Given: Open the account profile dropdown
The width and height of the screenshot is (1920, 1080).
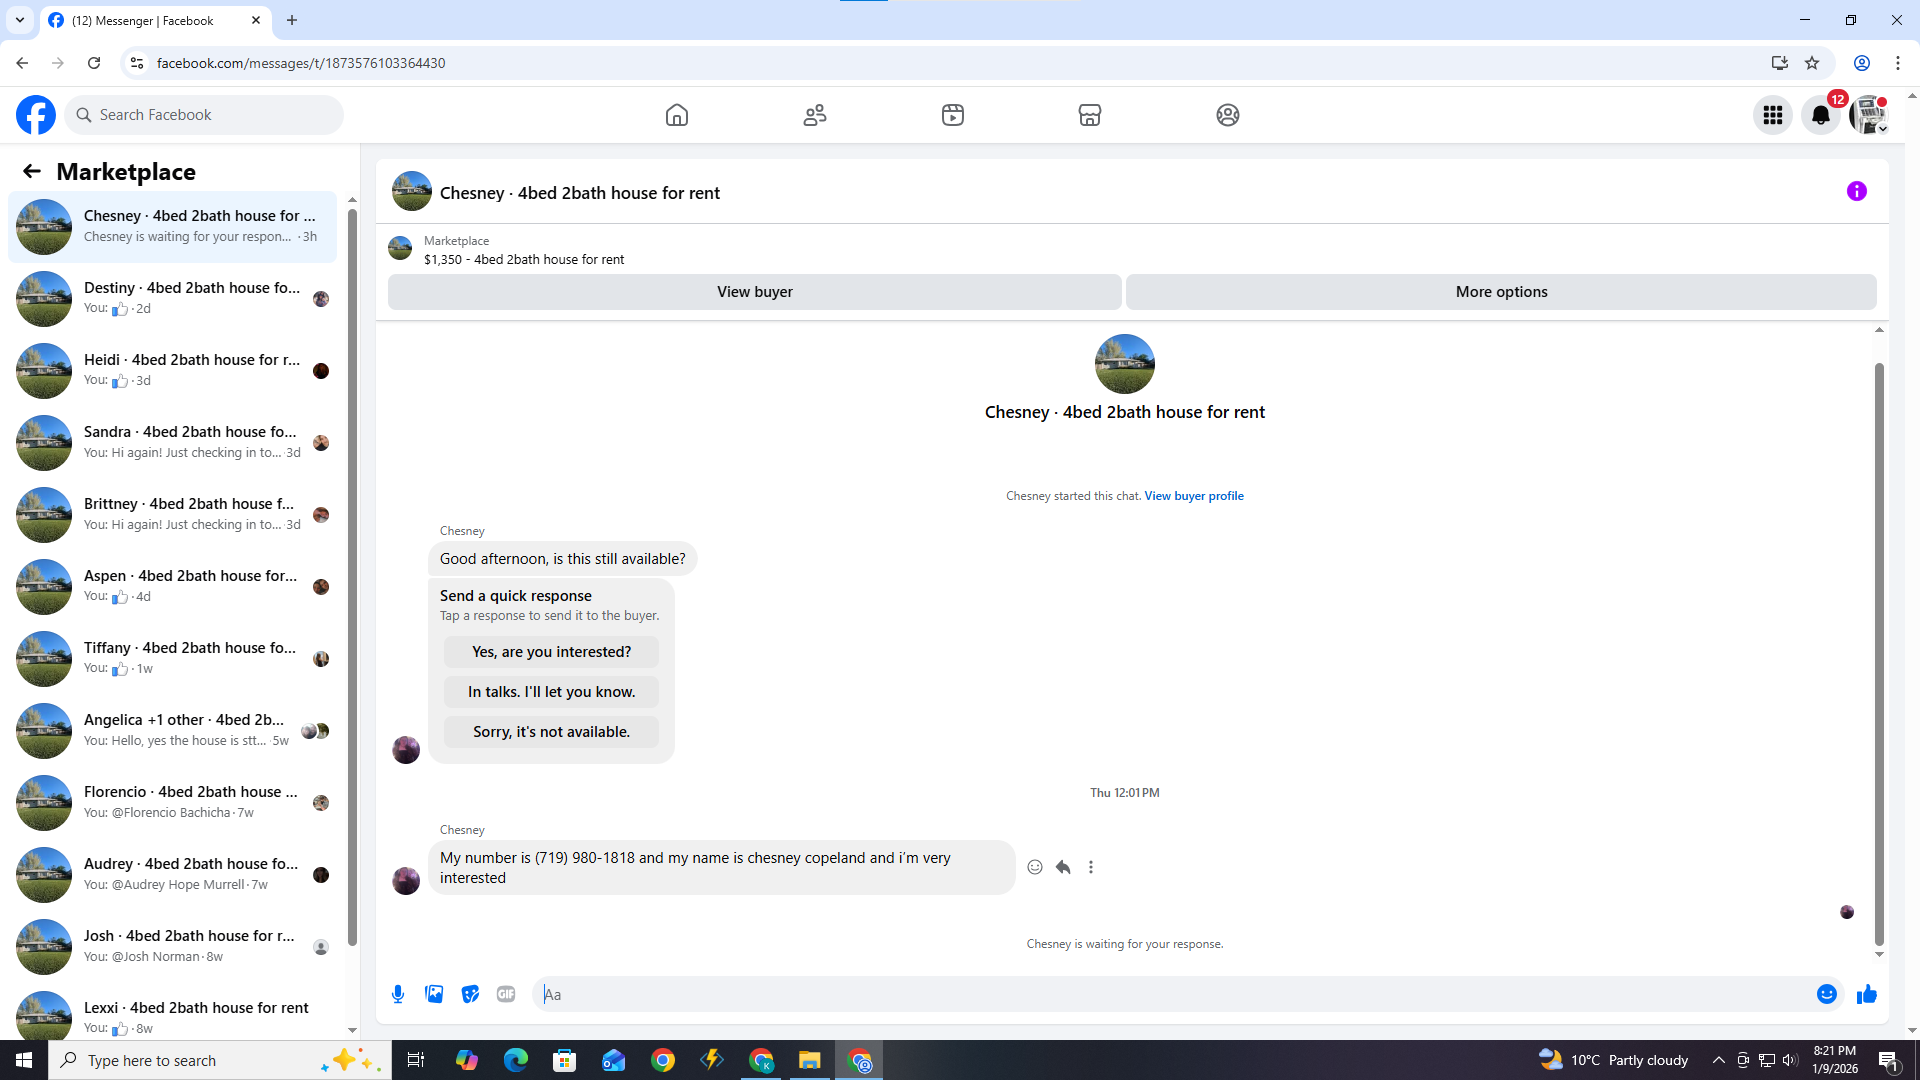Looking at the screenshot, I should [x=1868, y=115].
